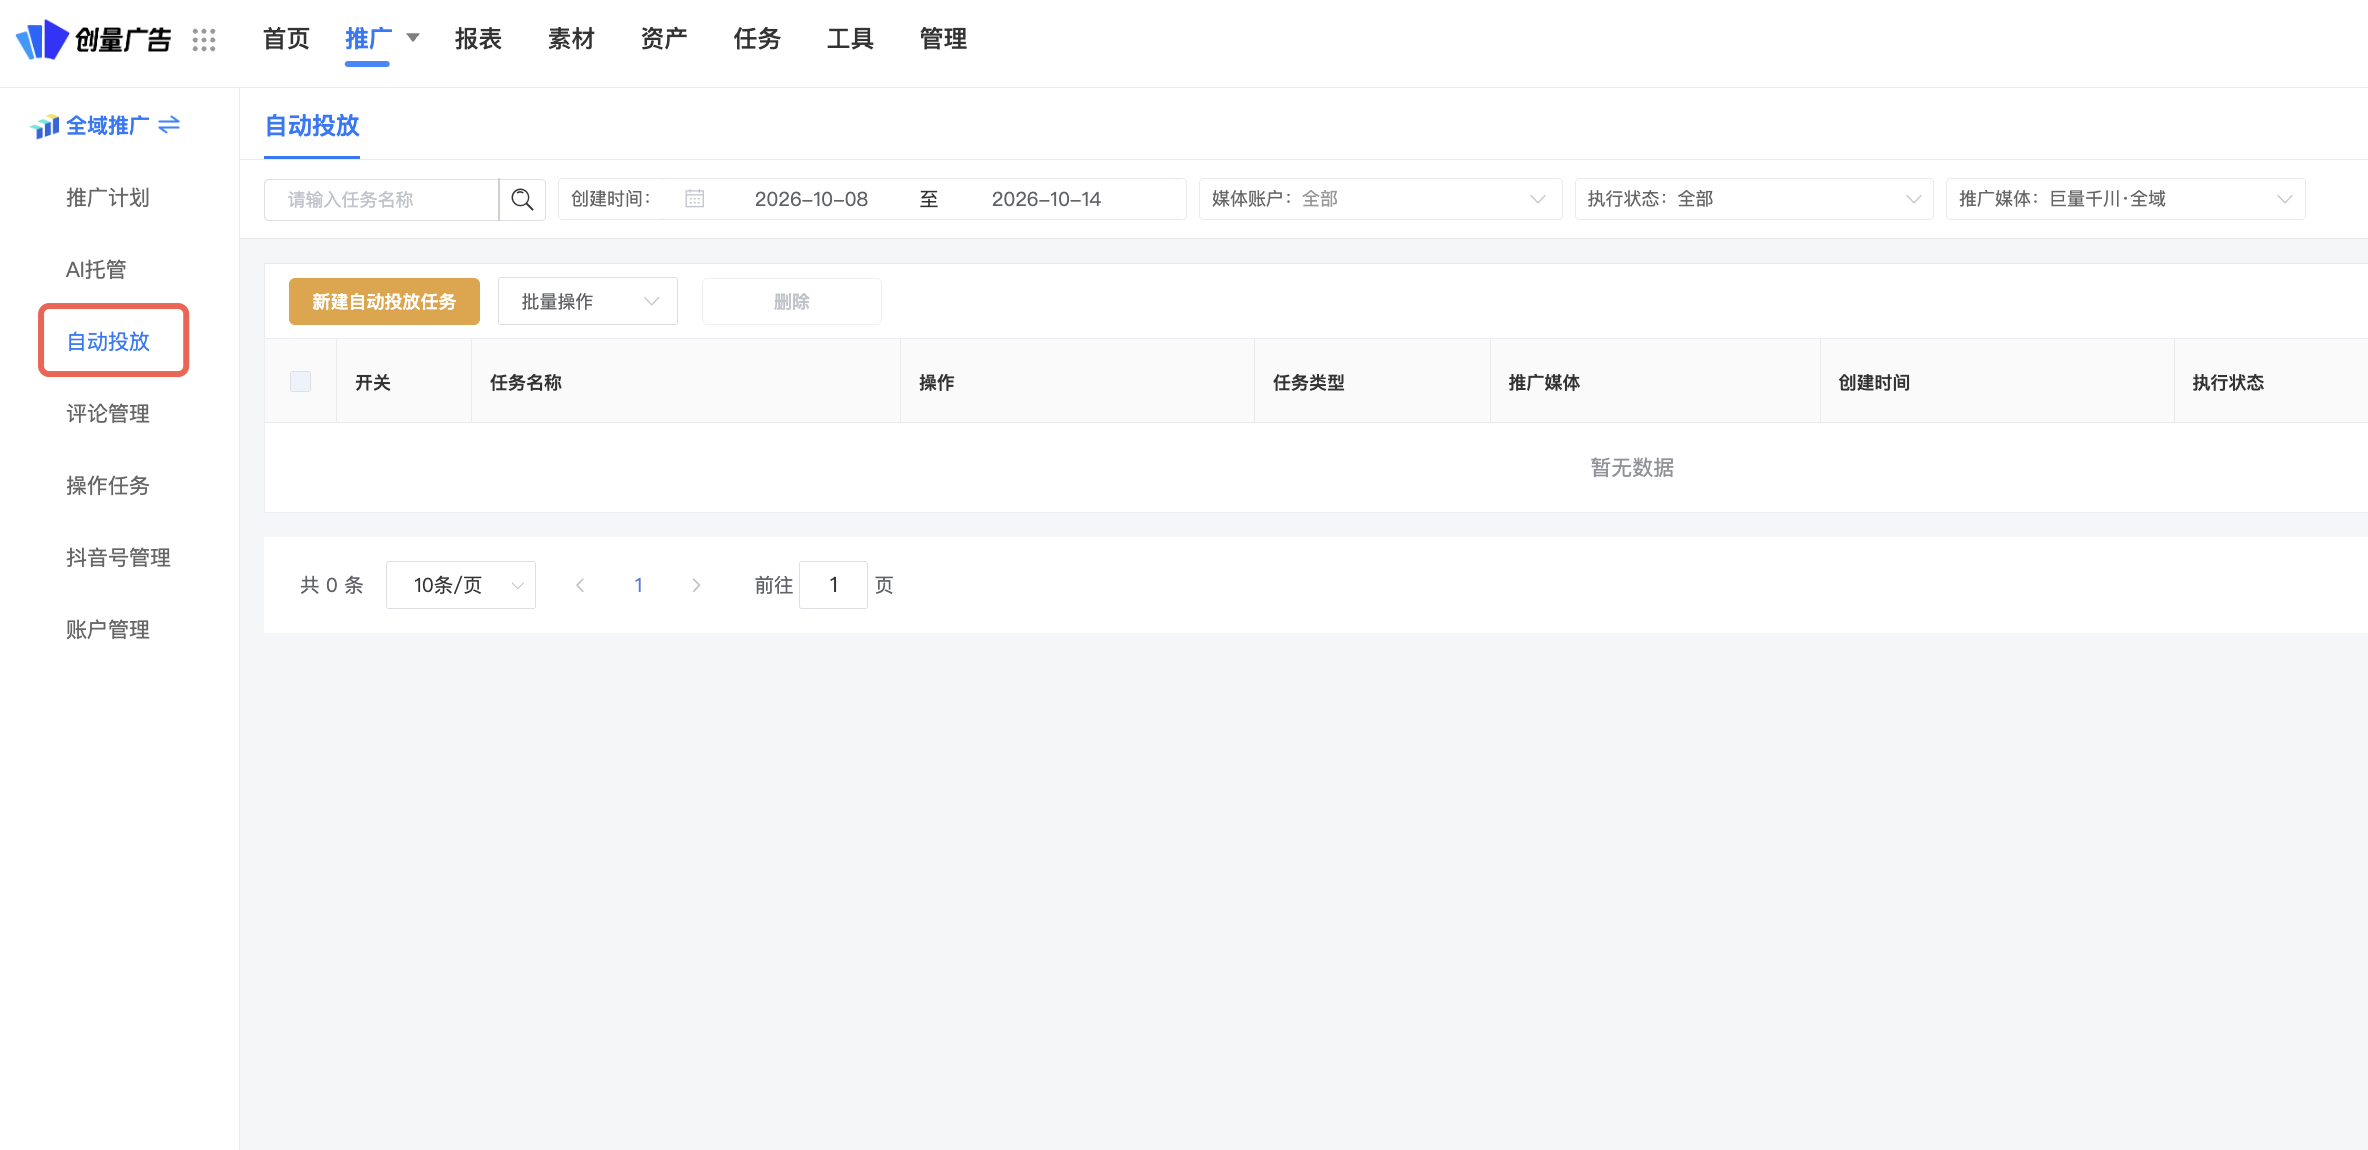
Task: Open 抖音号管理 in the sidebar
Action: pos(118,558)
